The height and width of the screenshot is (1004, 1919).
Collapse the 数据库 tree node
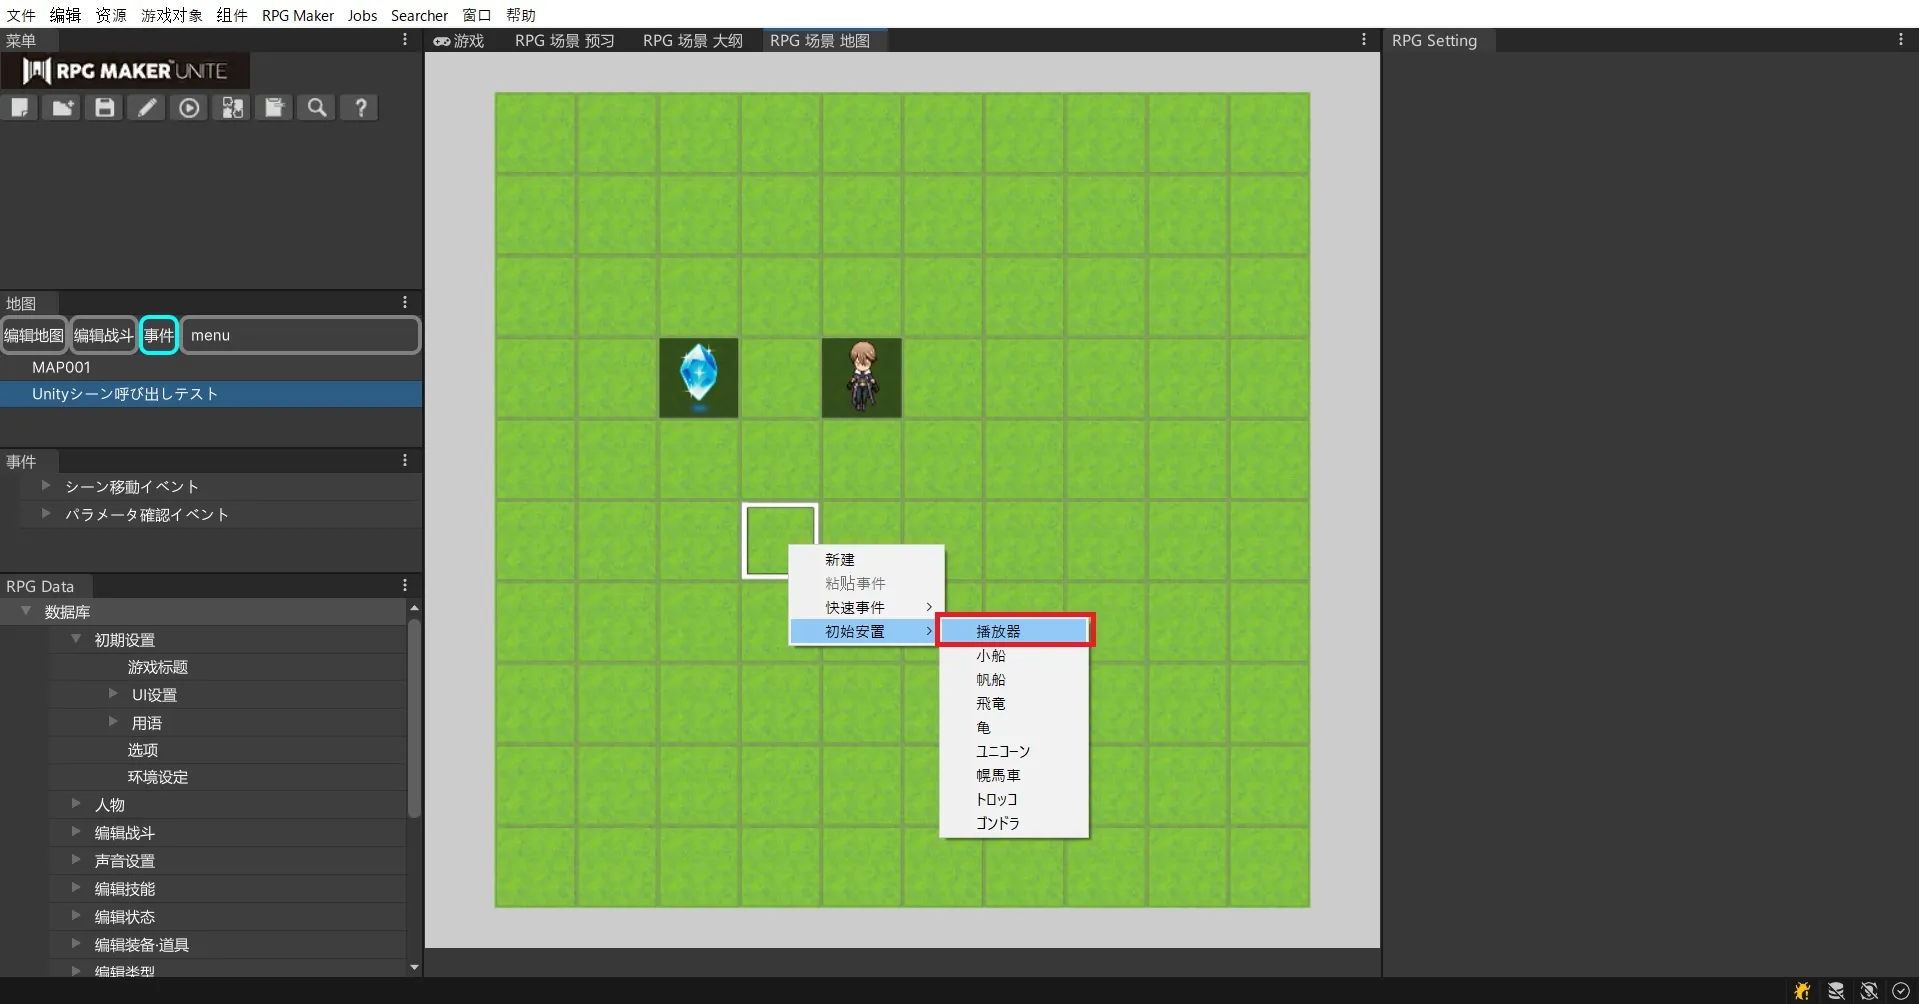tap(26, 611)
